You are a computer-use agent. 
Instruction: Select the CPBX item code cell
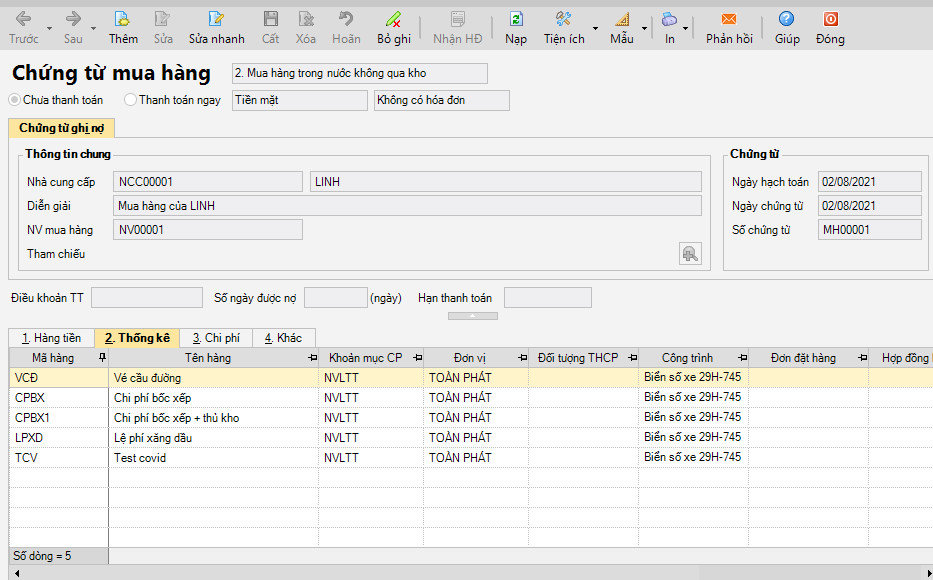tap(59, 397)
